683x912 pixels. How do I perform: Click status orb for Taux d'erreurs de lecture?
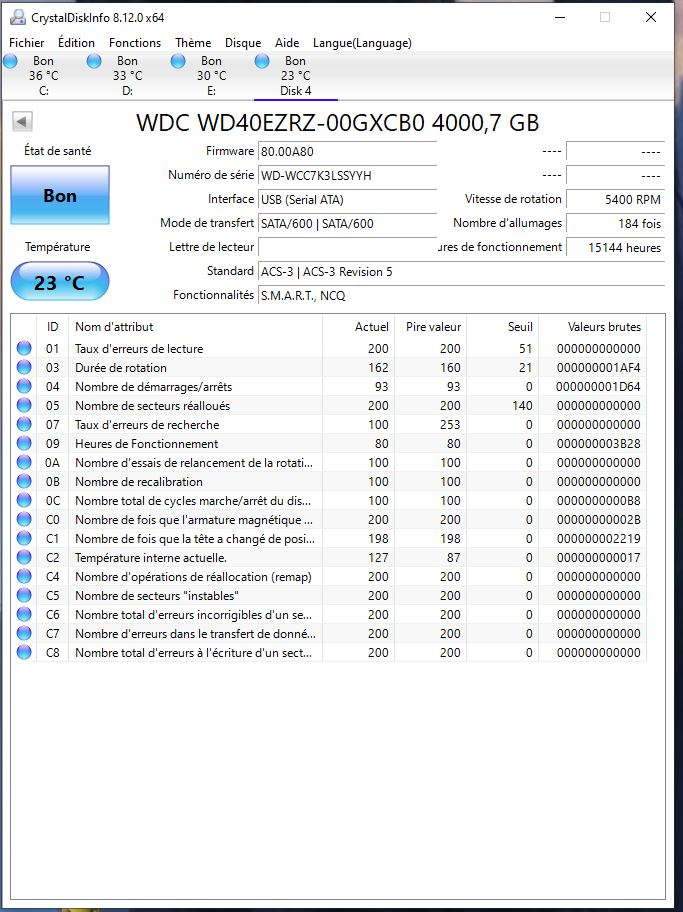(x=24, y=349)
